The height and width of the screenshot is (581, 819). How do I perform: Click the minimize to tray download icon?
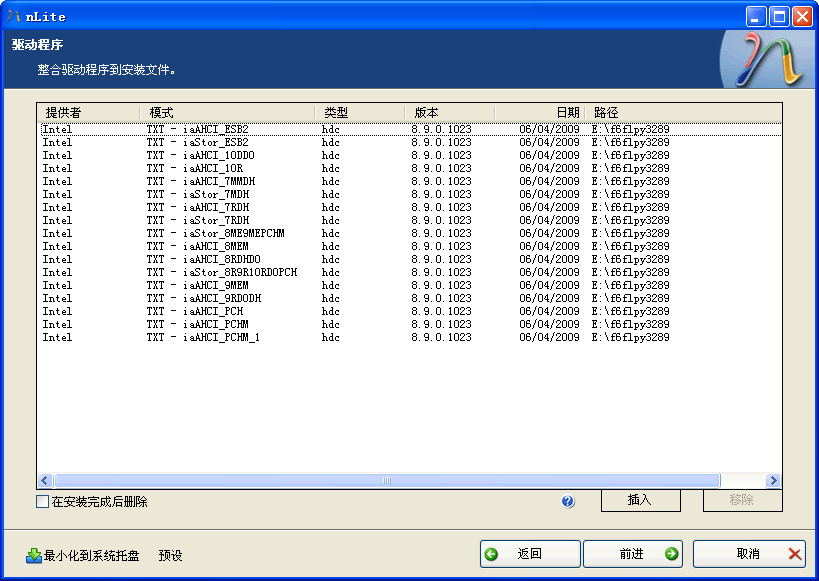tap(34, 555)
